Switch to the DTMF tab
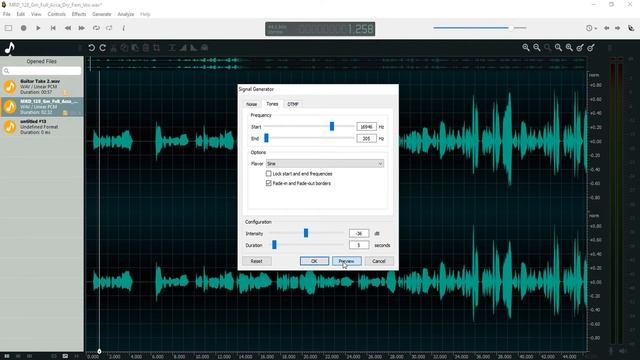 pos(293,104)
